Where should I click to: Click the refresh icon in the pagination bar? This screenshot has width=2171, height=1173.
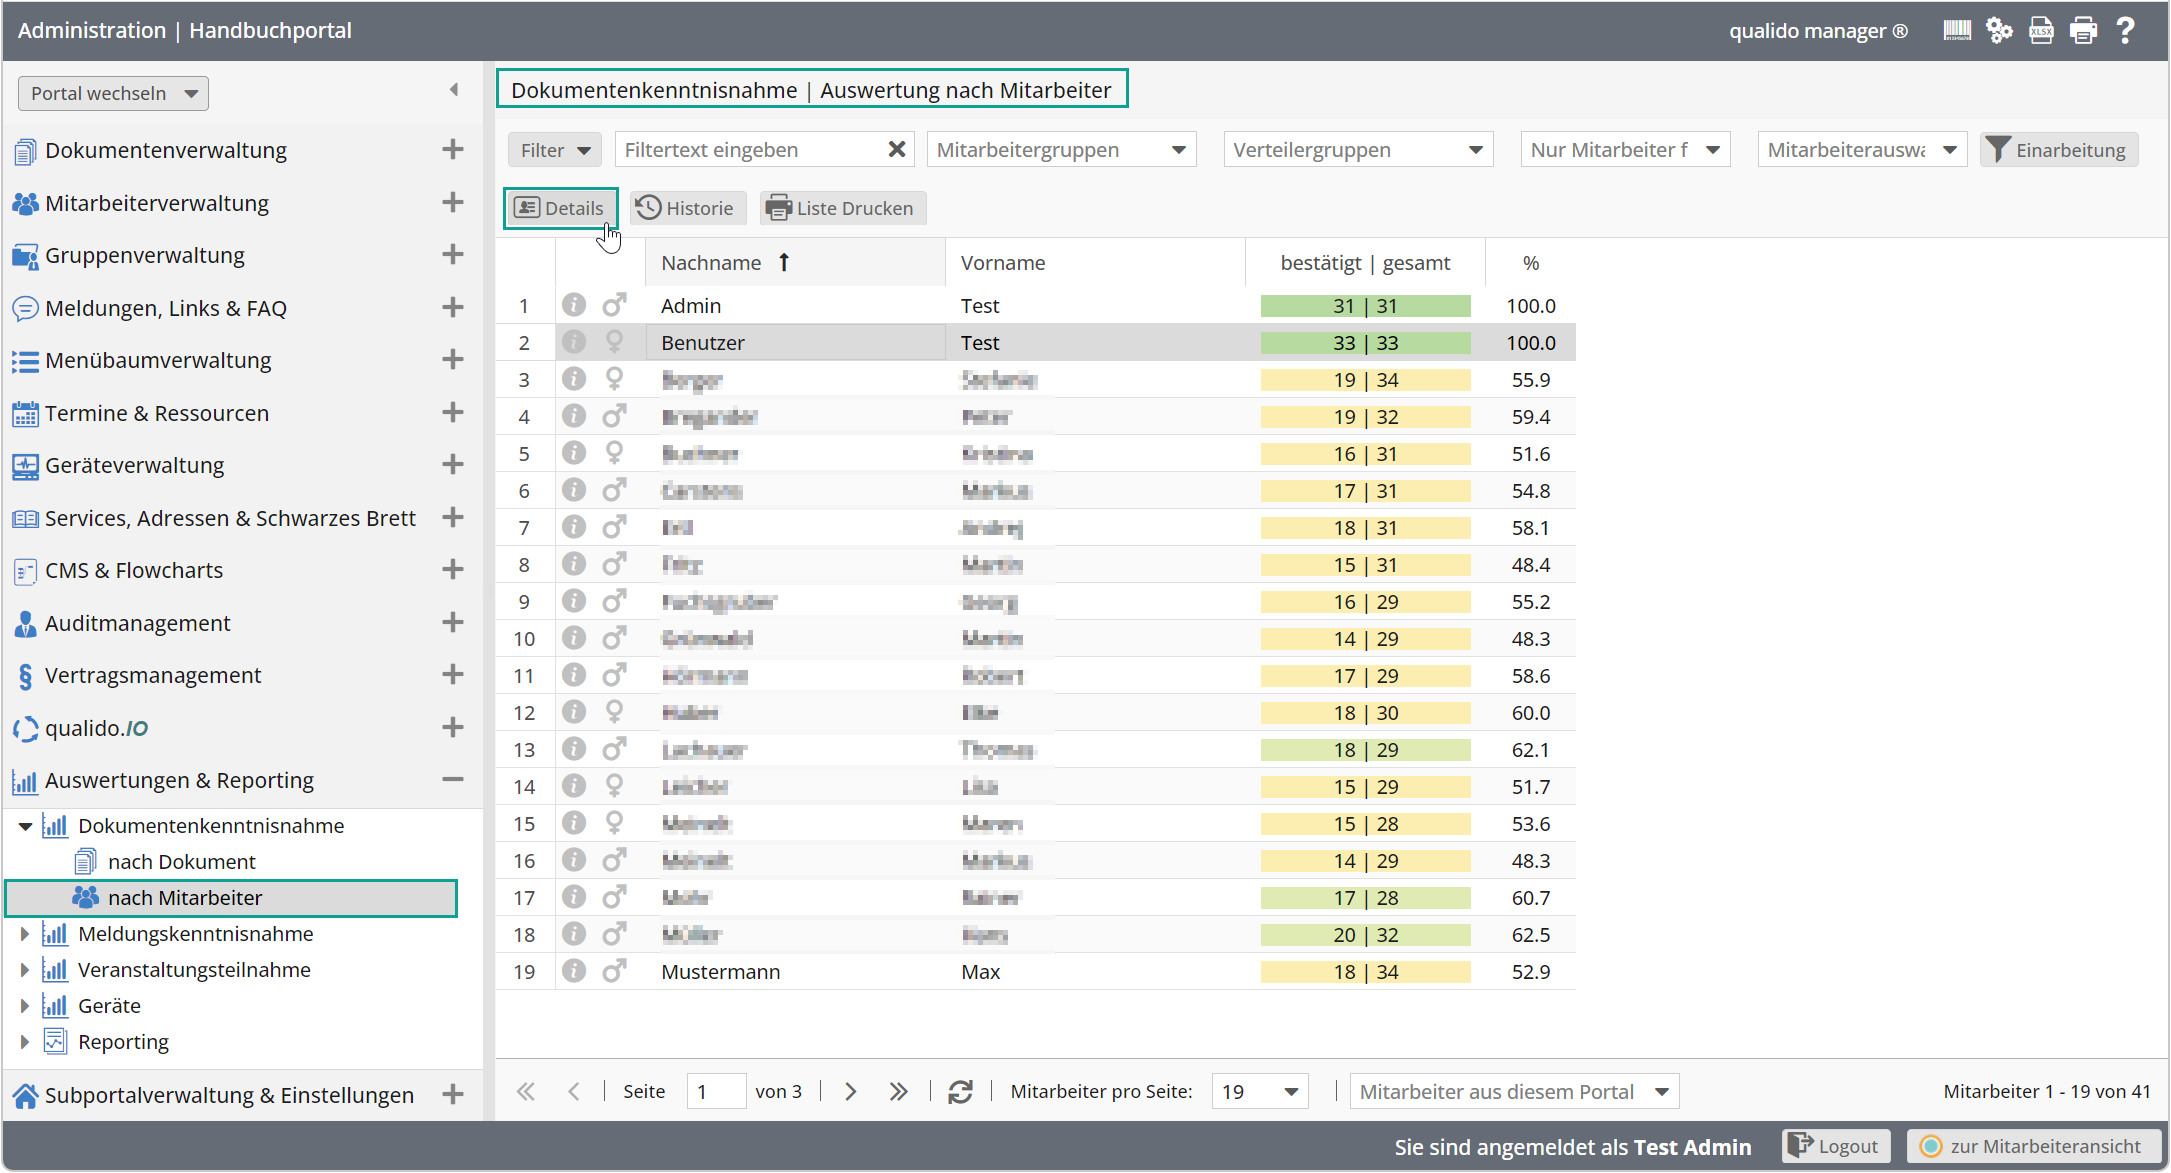tap(960, 1092)
